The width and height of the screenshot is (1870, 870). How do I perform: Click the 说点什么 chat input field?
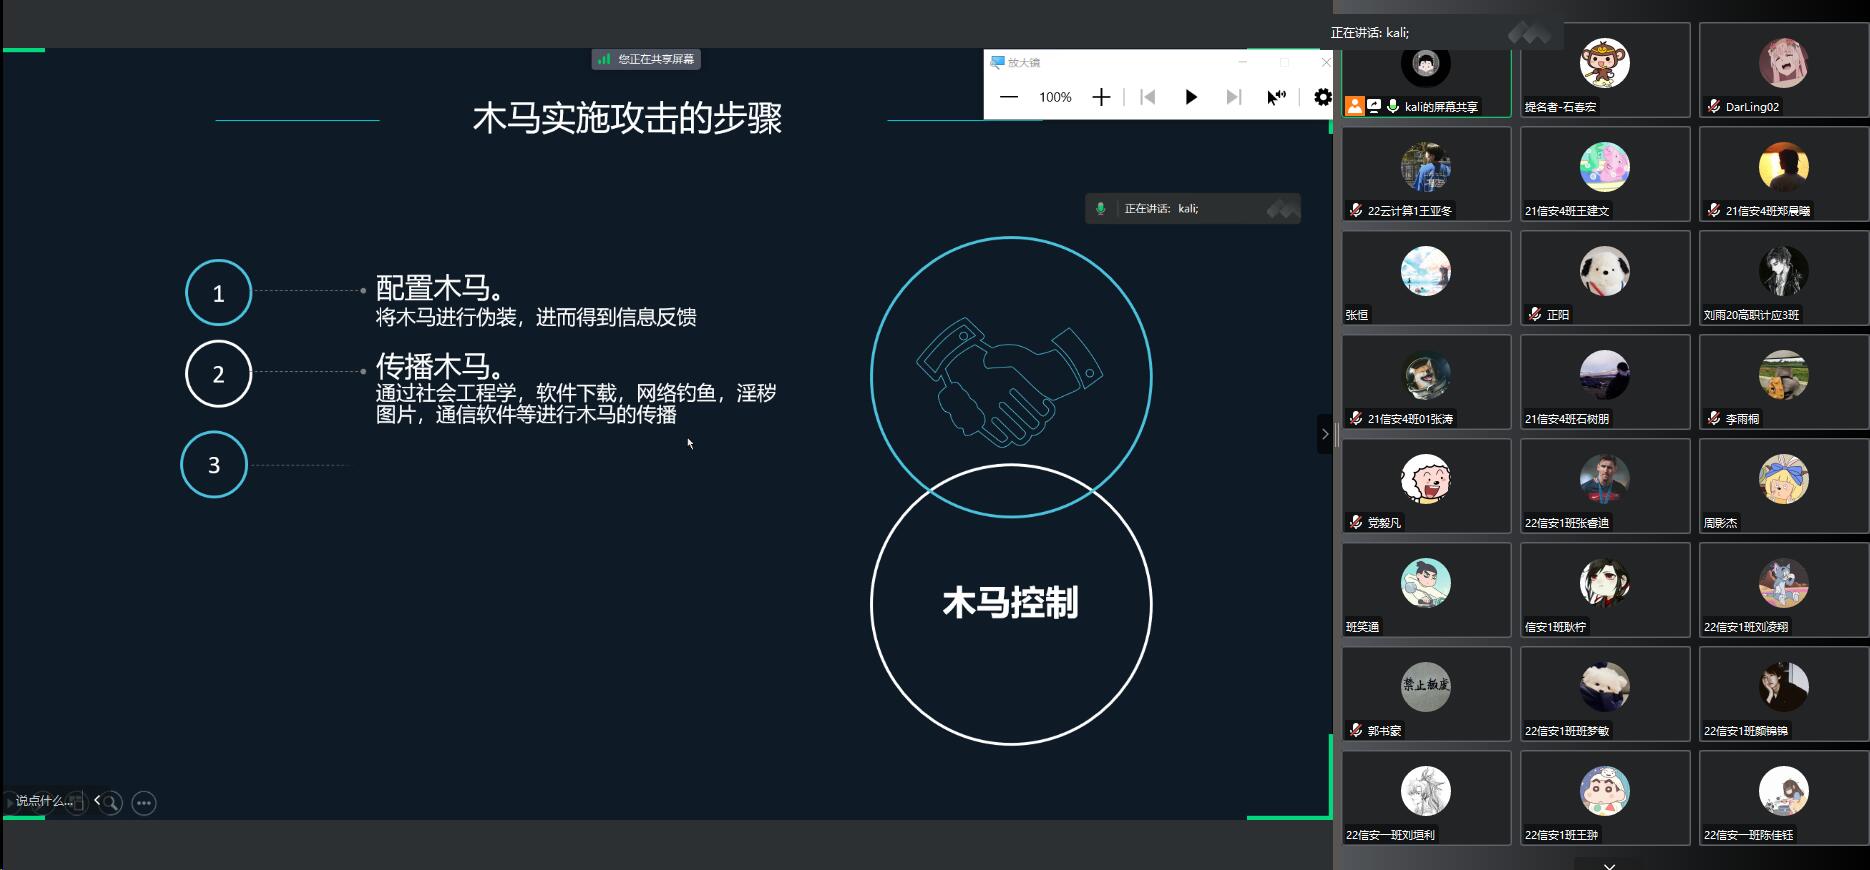(43, 801)
